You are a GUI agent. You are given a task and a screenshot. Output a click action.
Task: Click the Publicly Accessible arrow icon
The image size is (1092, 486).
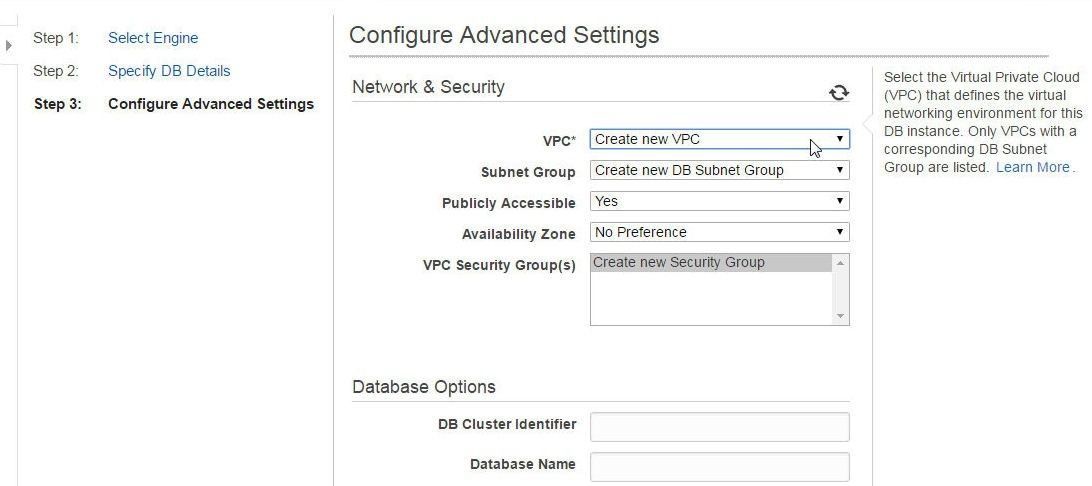click(840, 201)
